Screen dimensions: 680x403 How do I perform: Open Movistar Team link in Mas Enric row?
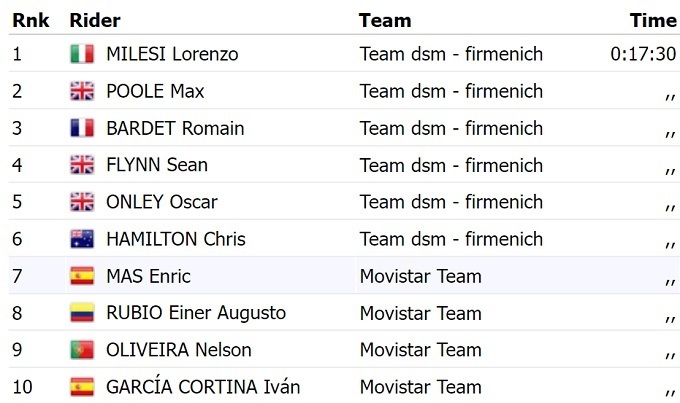(x=420, y=276)
